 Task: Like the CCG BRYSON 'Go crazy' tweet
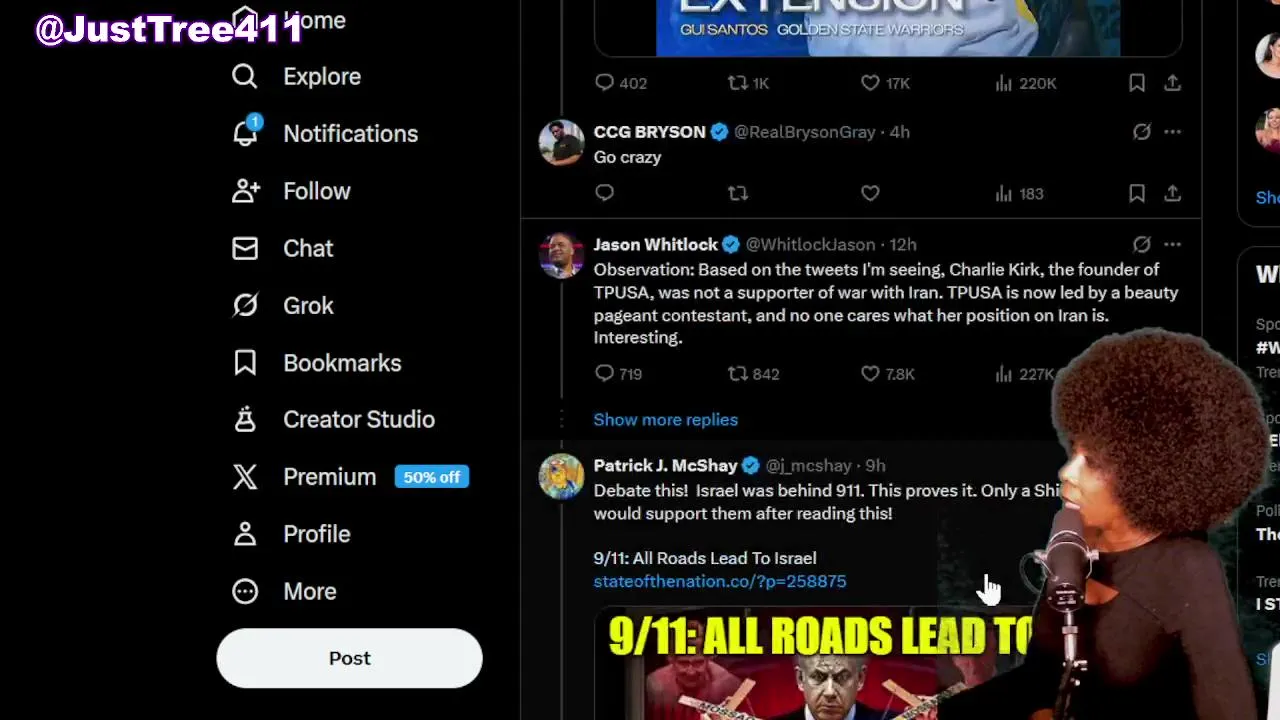[870, 193]
